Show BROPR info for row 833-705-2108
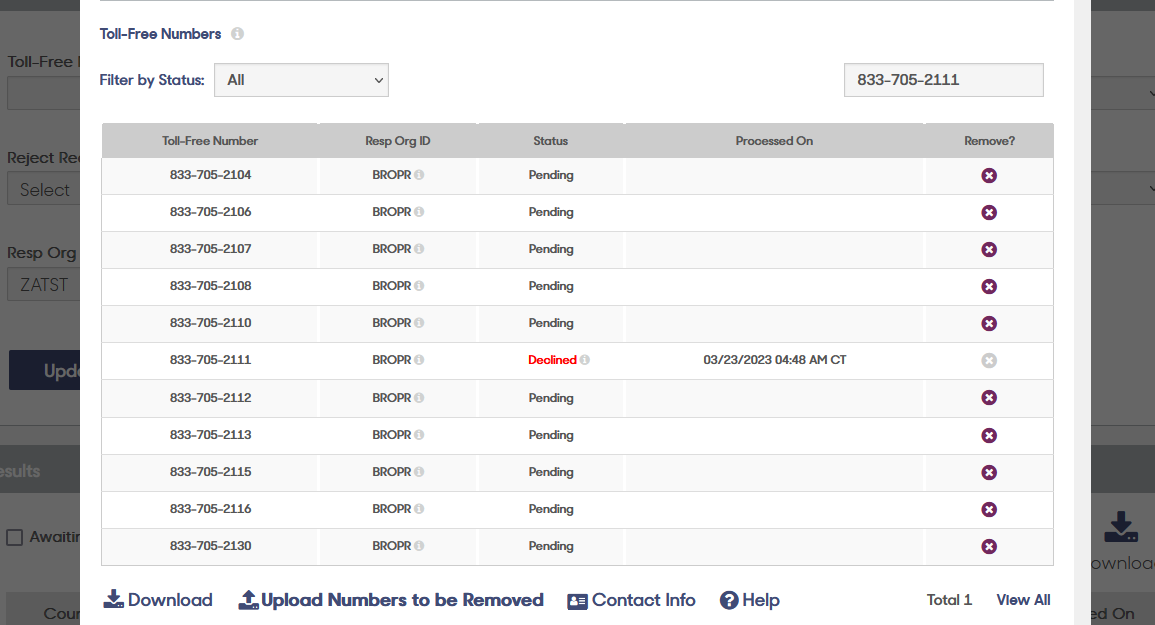 419,286
